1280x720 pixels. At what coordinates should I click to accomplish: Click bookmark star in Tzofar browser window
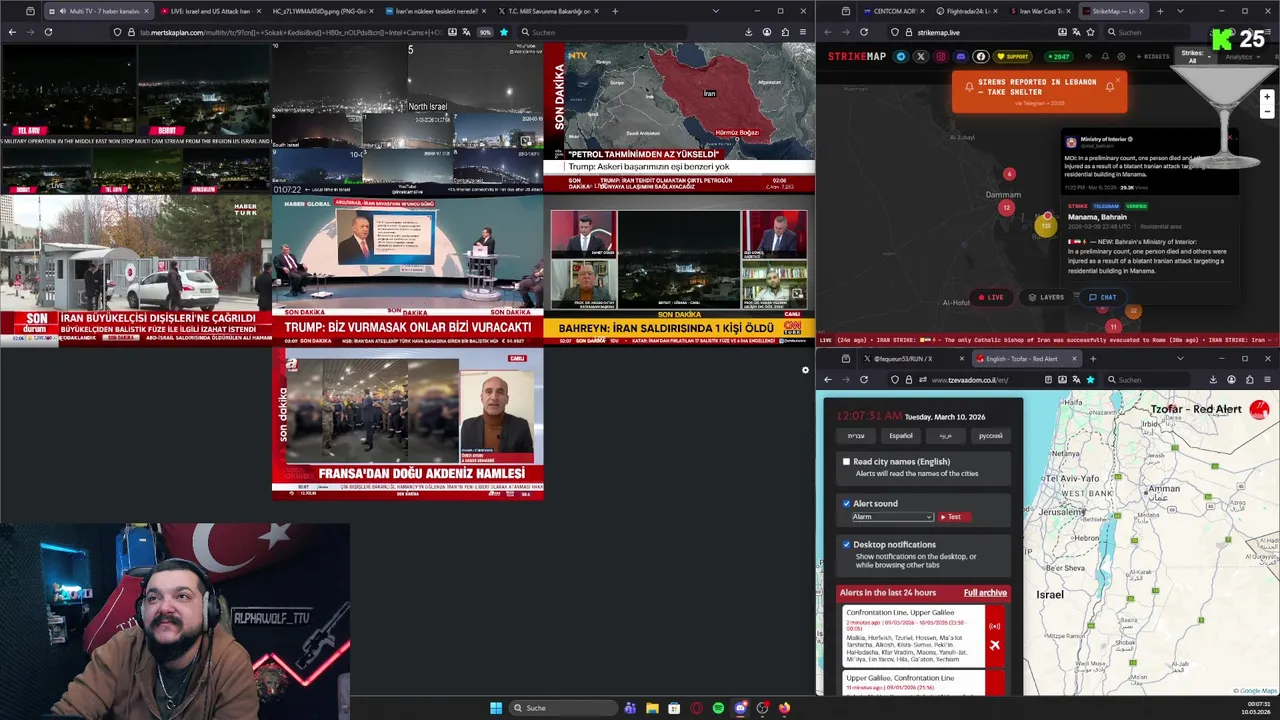(1090, 380)
